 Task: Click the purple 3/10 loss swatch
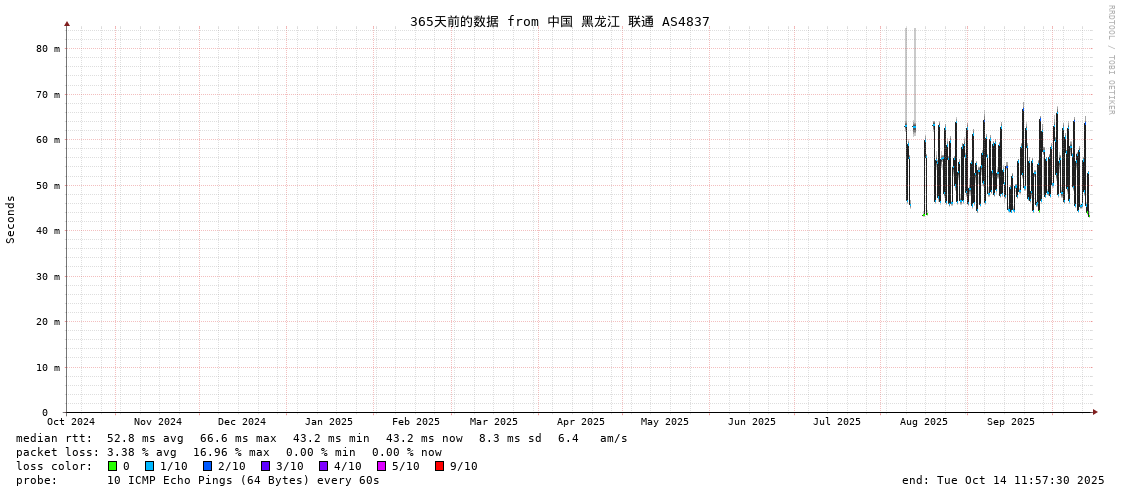coord(266,466)
